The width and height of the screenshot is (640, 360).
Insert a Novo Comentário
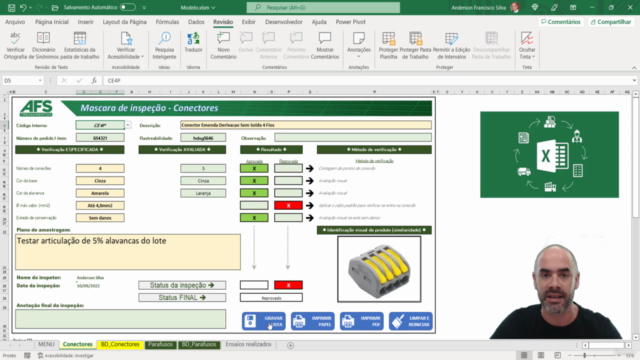point(223,45)
